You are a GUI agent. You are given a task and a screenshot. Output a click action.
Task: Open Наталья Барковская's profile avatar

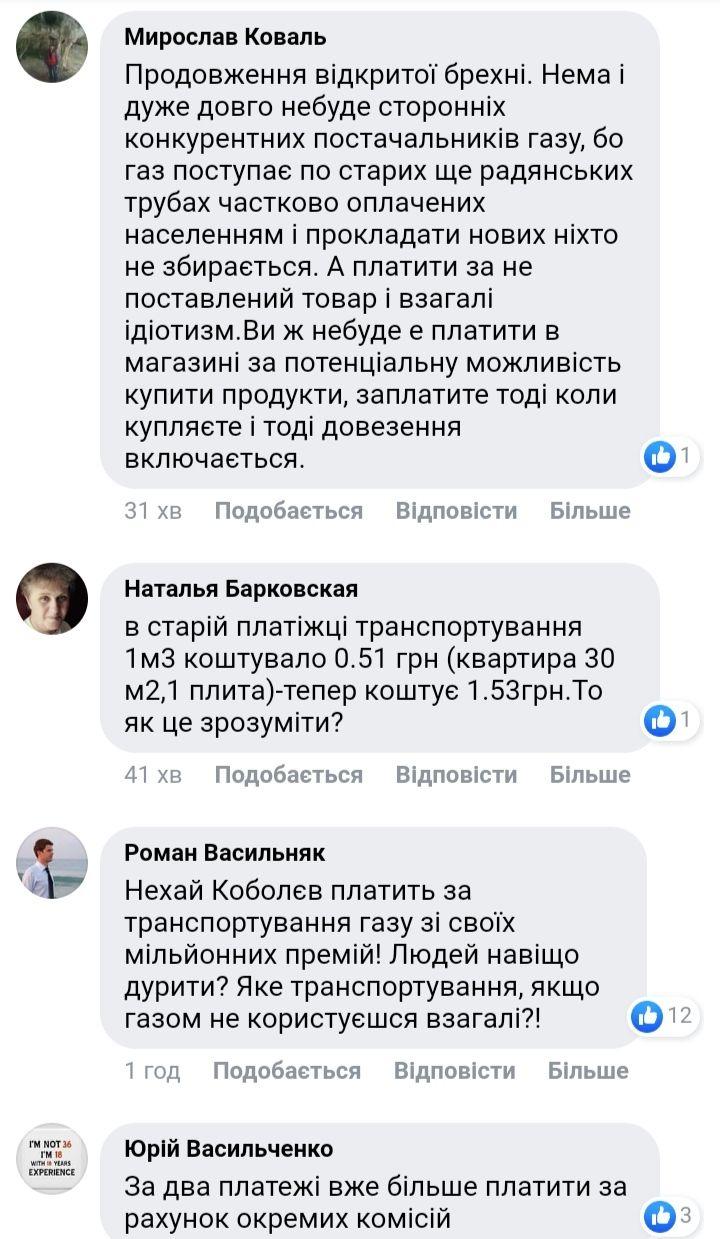[x=52, y=599]
